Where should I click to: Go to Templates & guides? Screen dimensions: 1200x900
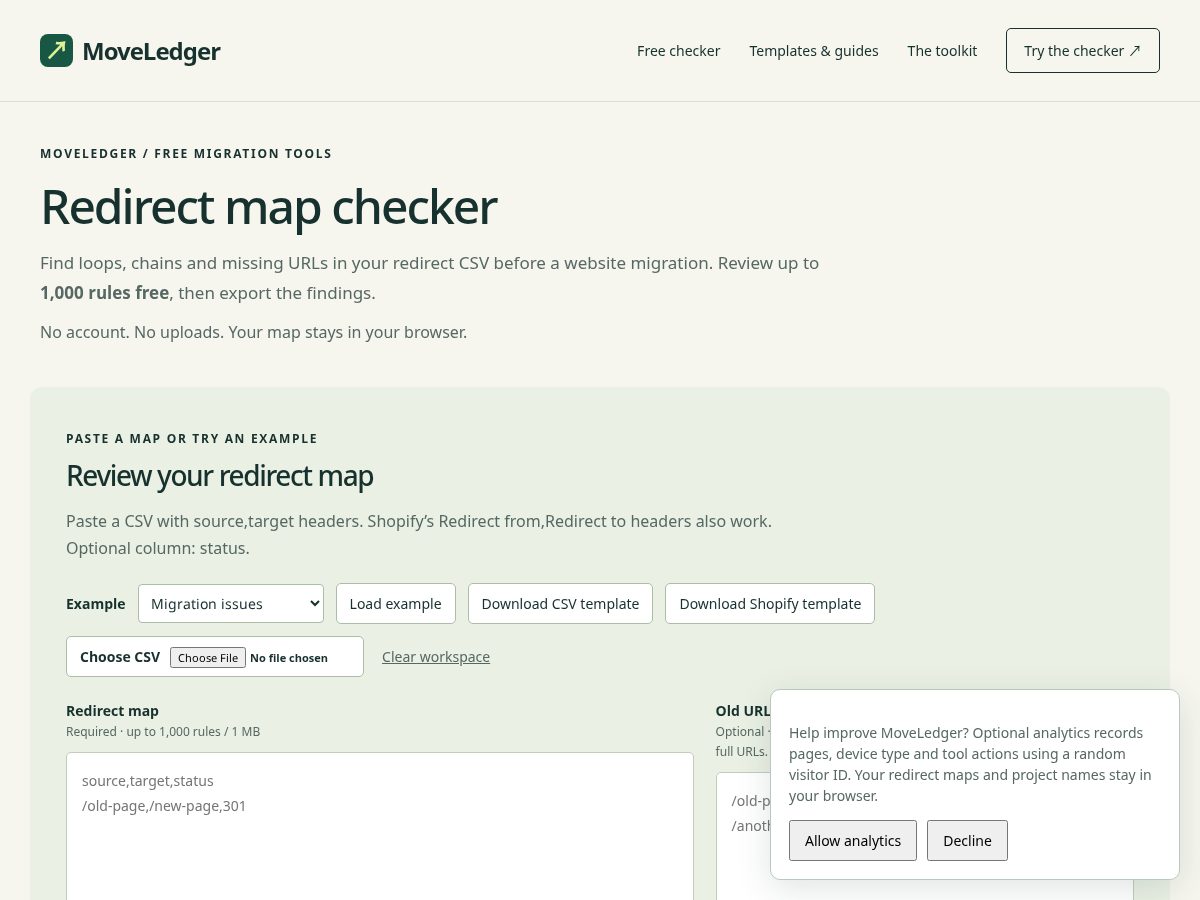click(814, 51)
